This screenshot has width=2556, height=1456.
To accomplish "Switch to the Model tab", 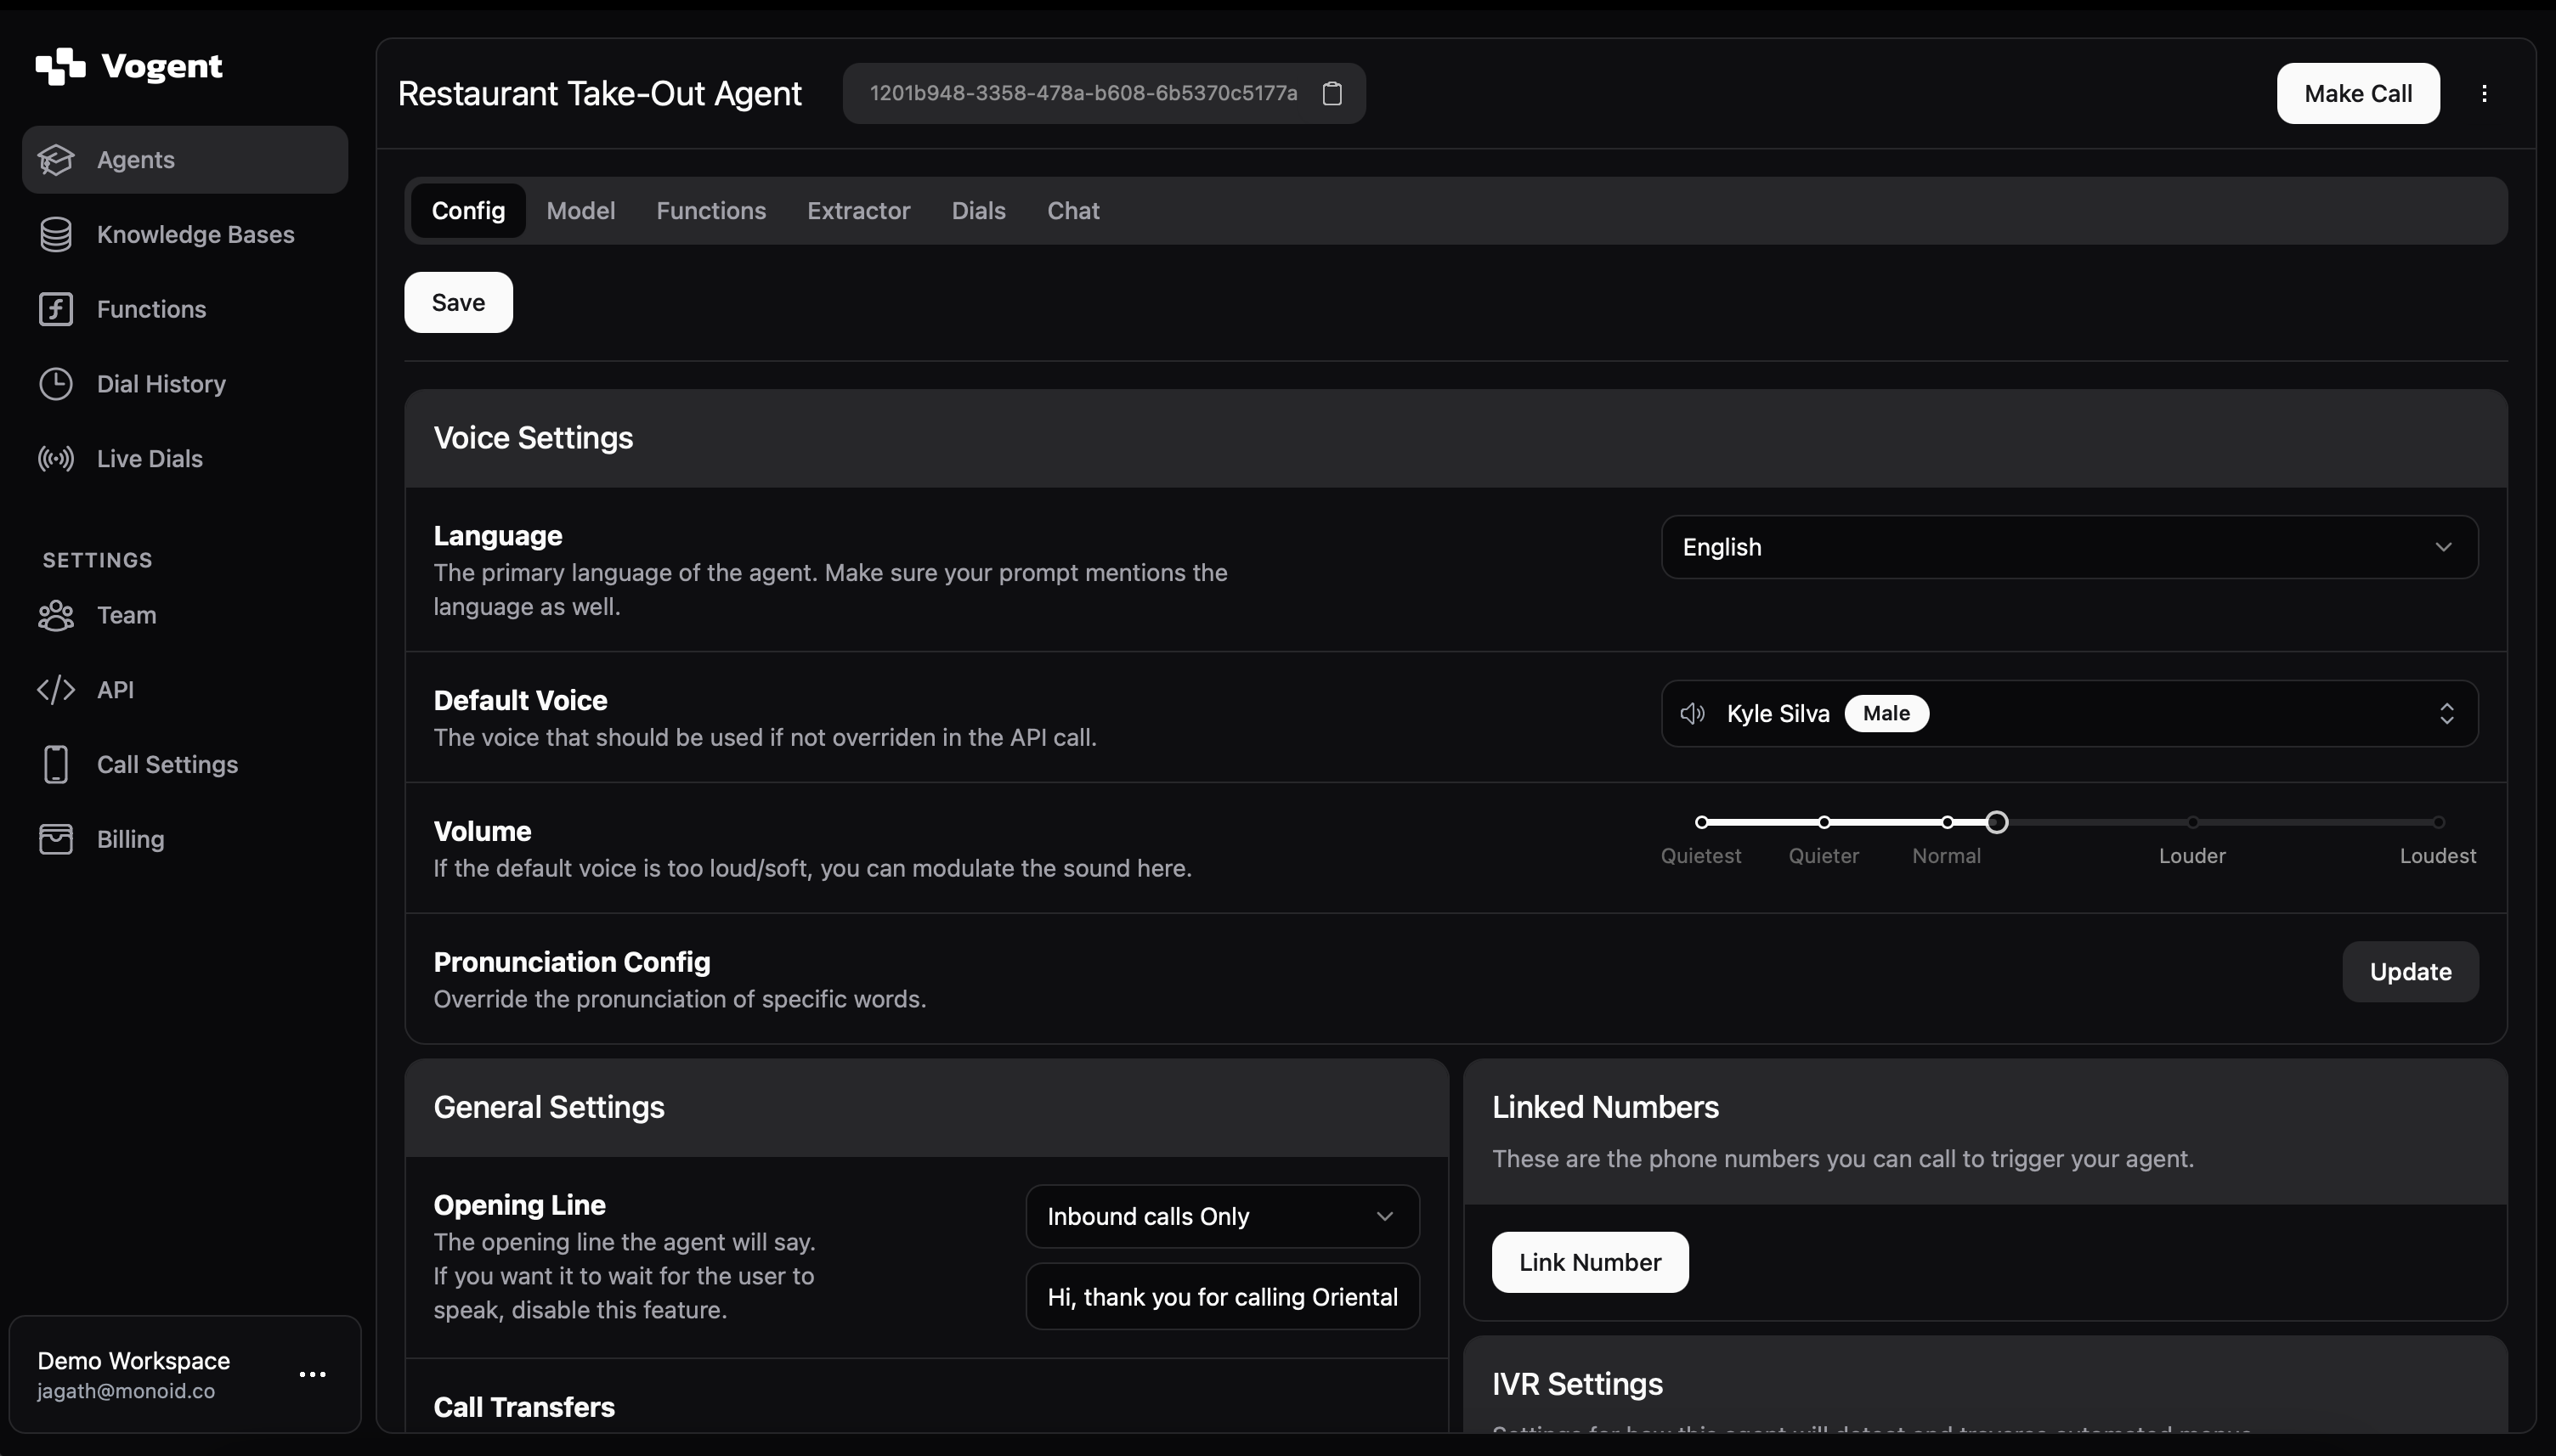I will tap(580, 211).
